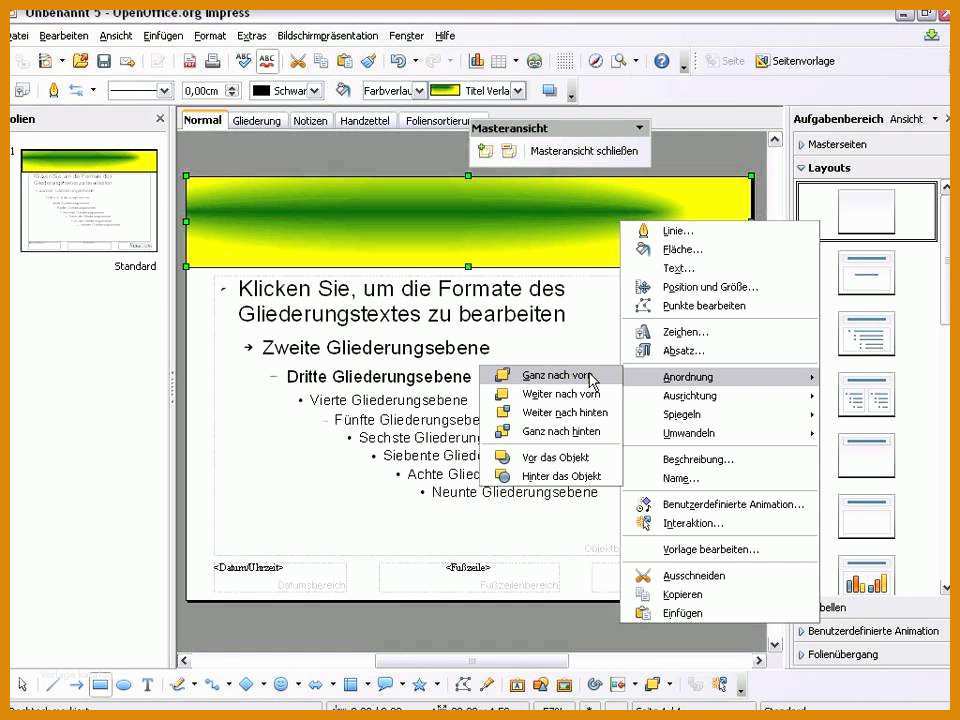Set the line width field 0,00cm

[x=204, y=91]
